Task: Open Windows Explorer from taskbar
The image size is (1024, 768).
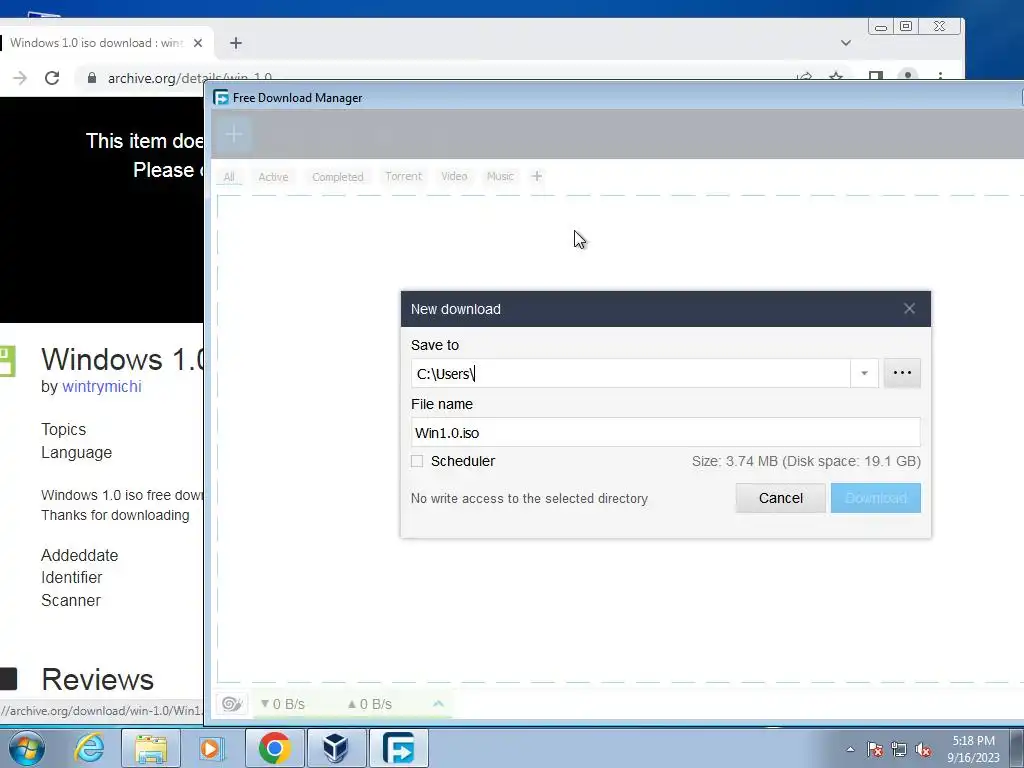Action: [x=151, y=748]
